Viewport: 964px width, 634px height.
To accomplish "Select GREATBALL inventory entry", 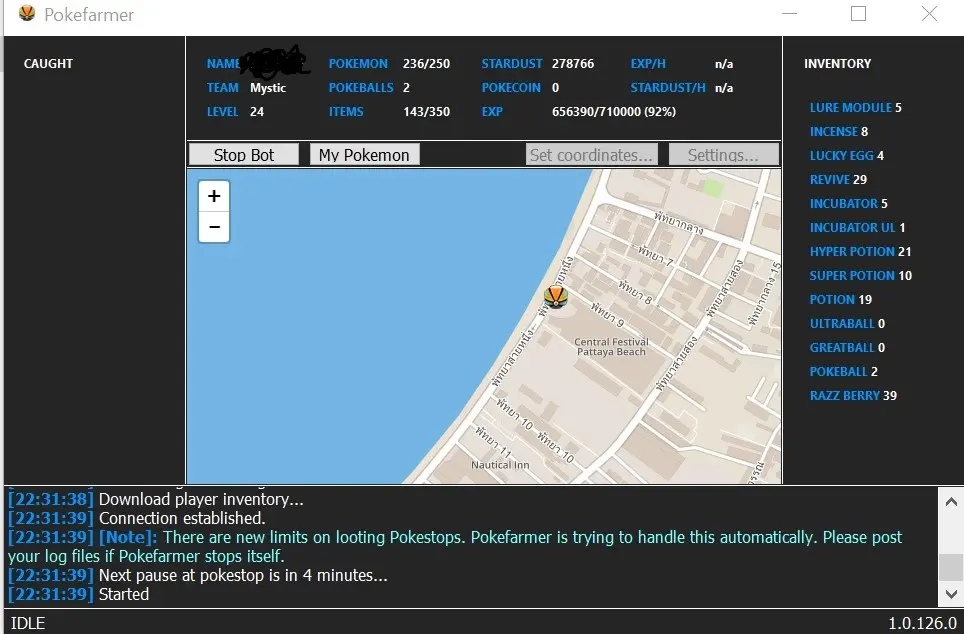I will coord(847,347).
